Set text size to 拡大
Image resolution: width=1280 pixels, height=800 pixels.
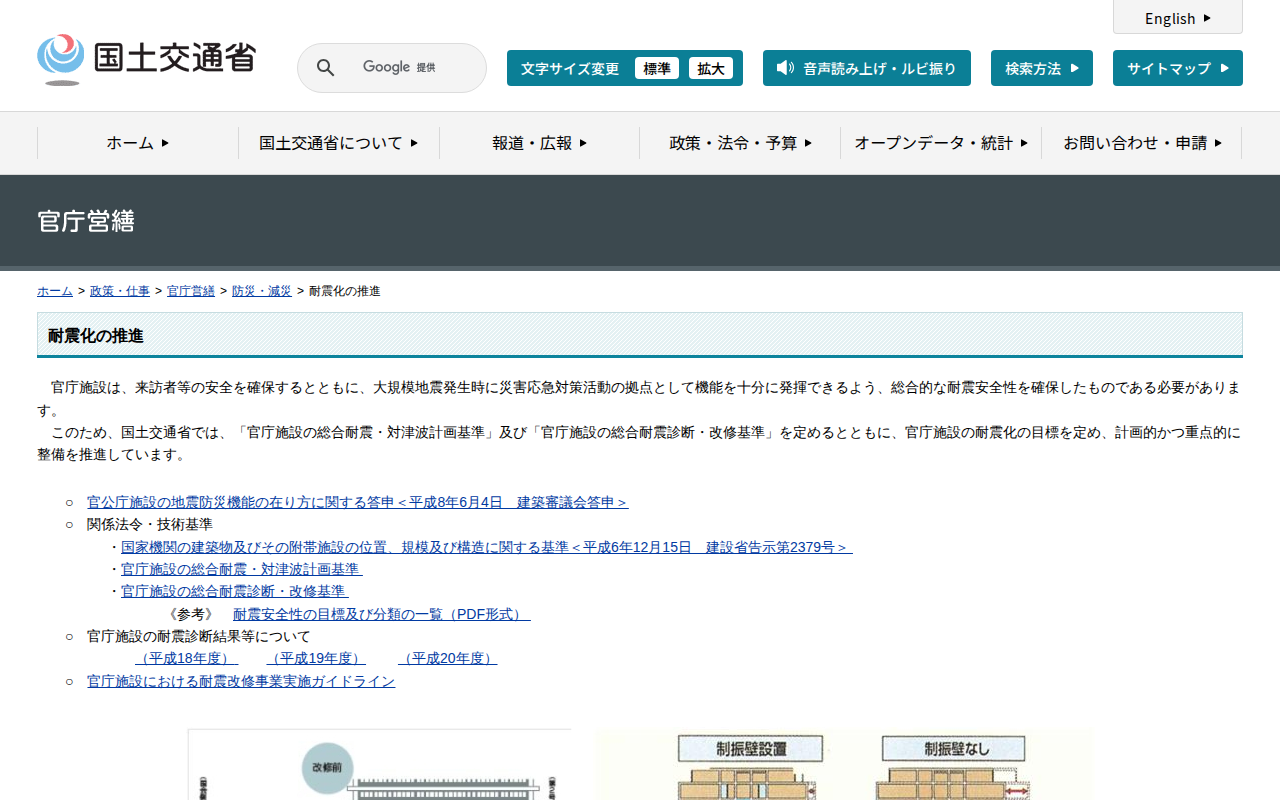[x=711, y=68]
